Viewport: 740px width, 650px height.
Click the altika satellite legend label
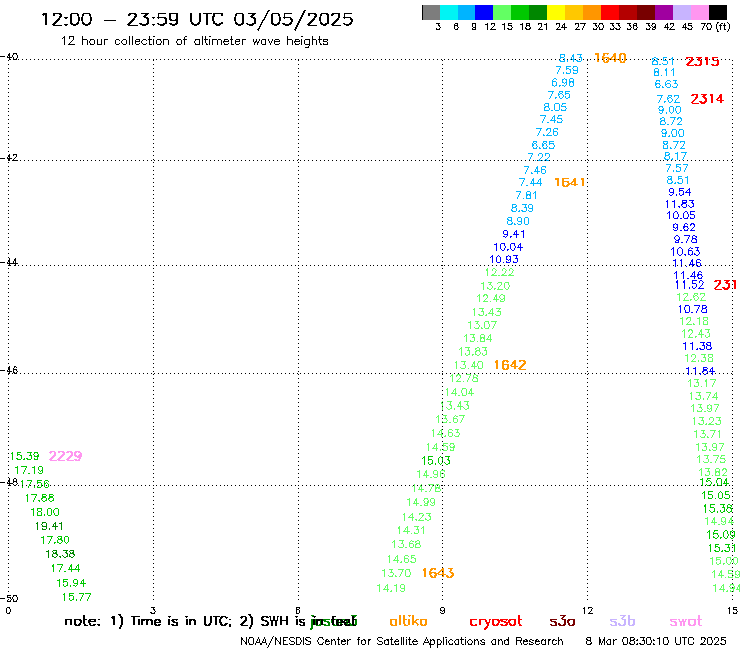click(x=408, y=621)
